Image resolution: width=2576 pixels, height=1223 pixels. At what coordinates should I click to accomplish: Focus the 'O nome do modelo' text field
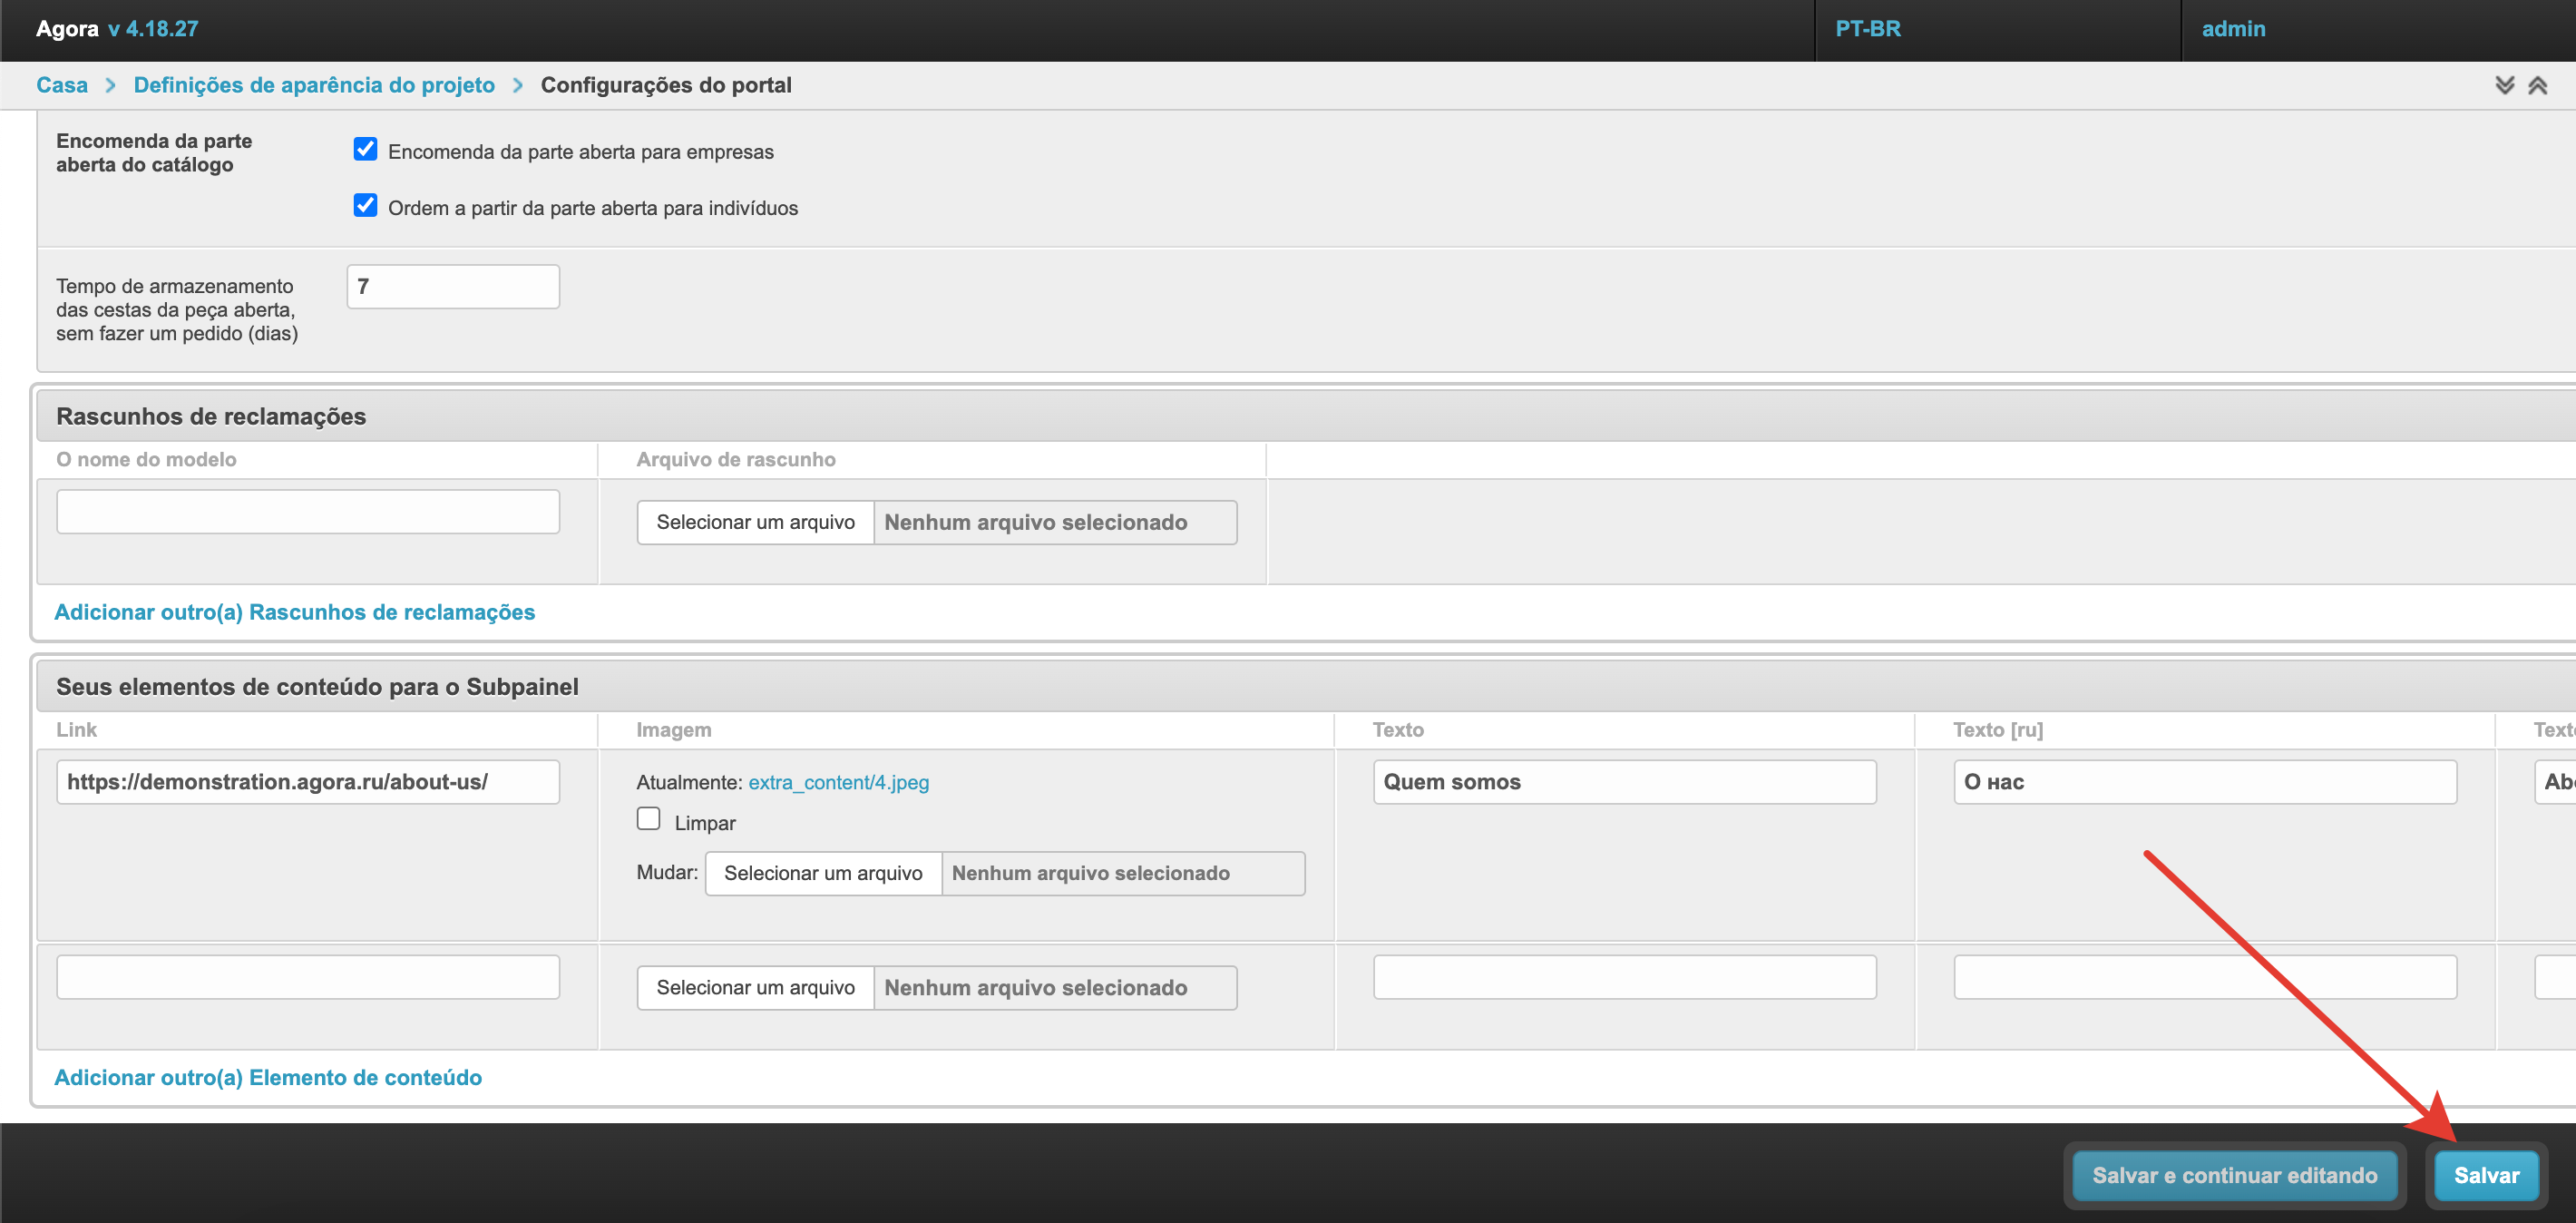coord(308,512)
